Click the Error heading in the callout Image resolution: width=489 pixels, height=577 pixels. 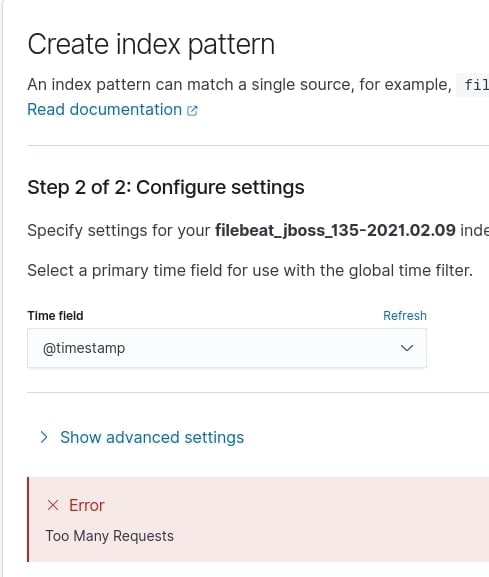87,505
